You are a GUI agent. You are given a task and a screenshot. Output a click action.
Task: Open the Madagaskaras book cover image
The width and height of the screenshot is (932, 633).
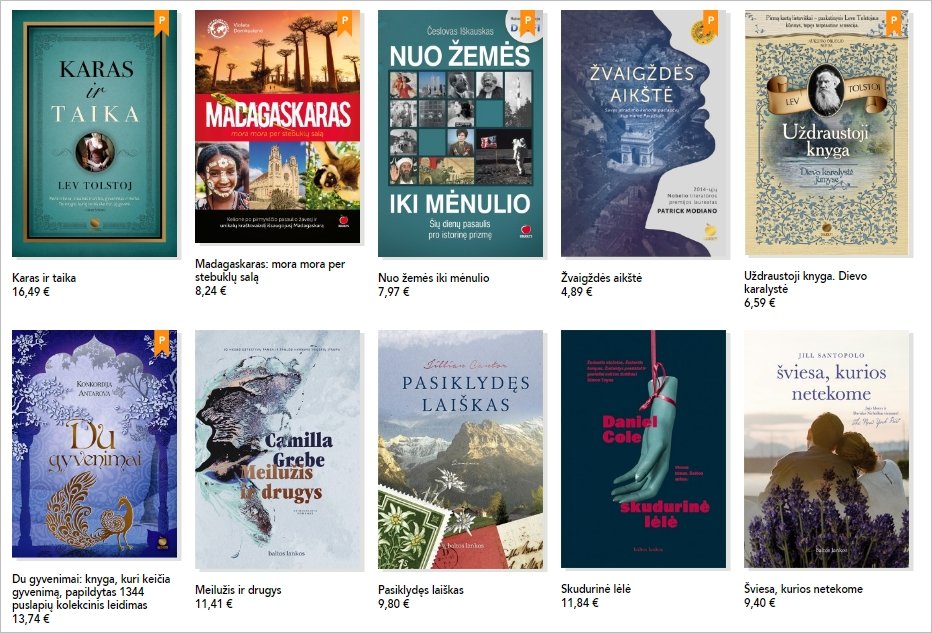pos(278,127)
